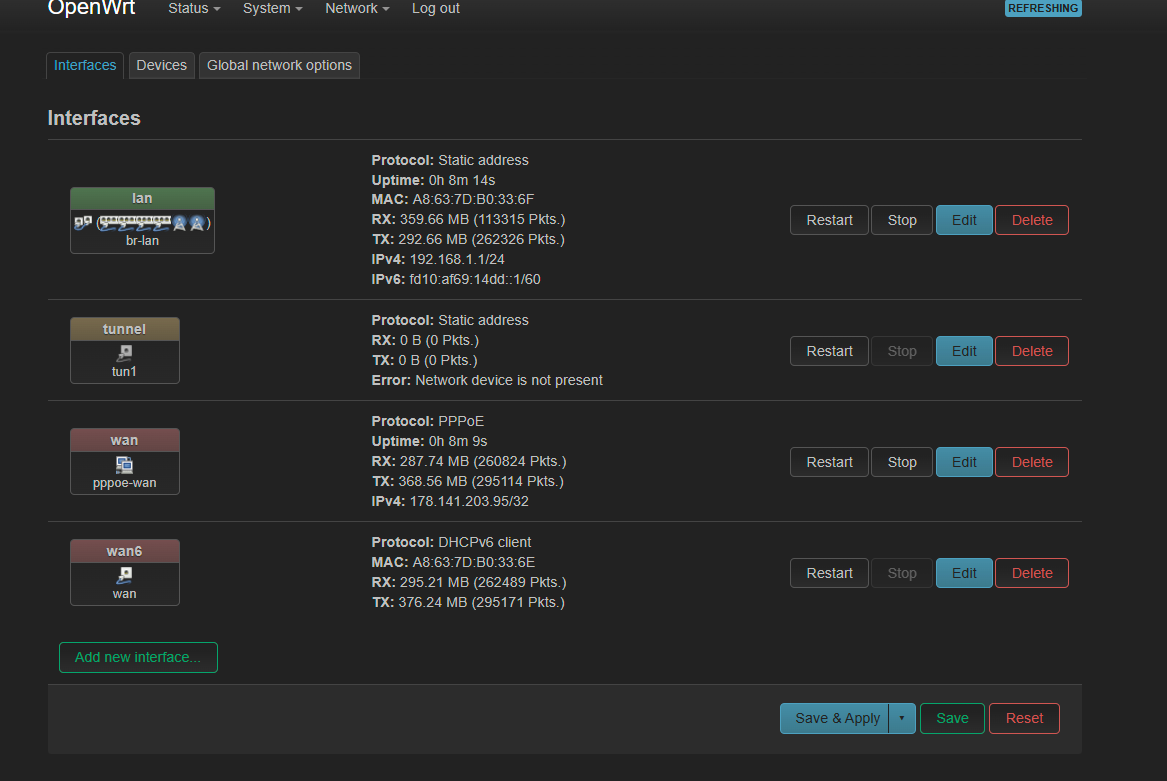Screen dimensions: 1167x781
Task: Click the rightmost wireless tower icon in lan box
Action: click(x=197, y=223)
